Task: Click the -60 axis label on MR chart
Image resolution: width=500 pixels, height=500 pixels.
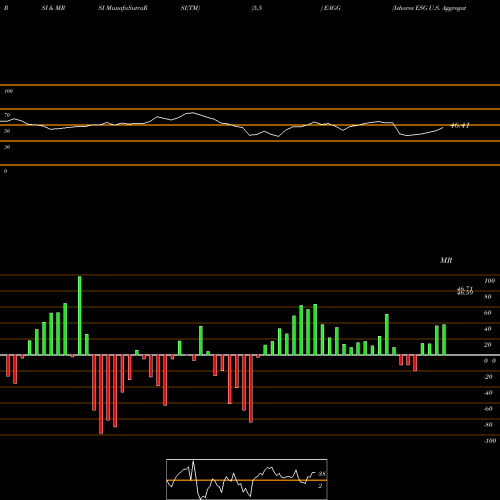Action: coord(488,409)
